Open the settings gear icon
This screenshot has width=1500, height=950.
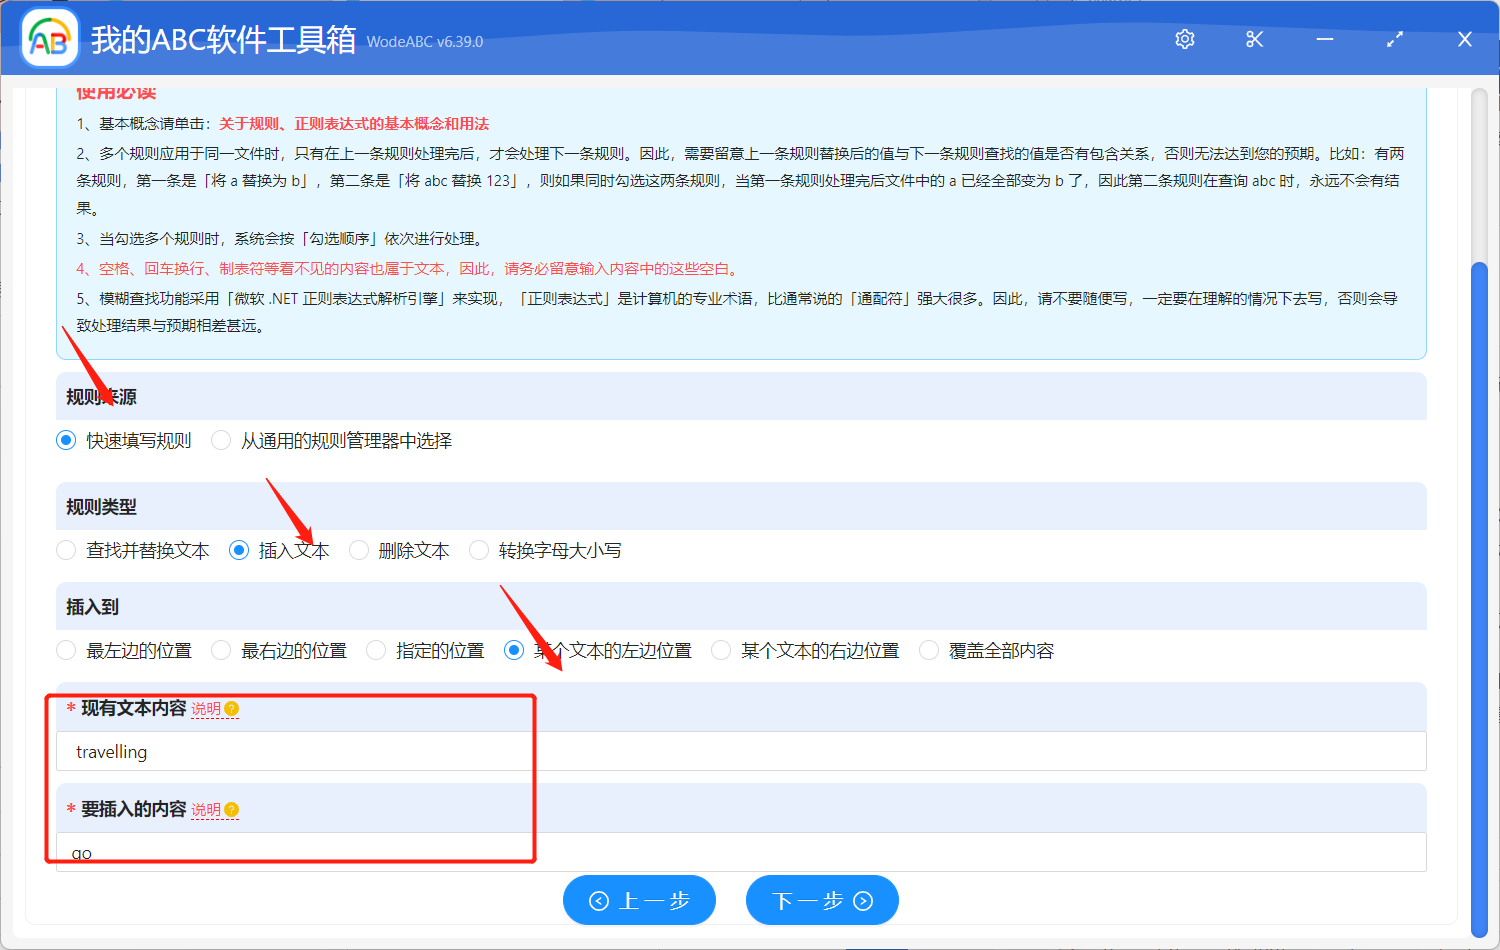pos(1184,39)
